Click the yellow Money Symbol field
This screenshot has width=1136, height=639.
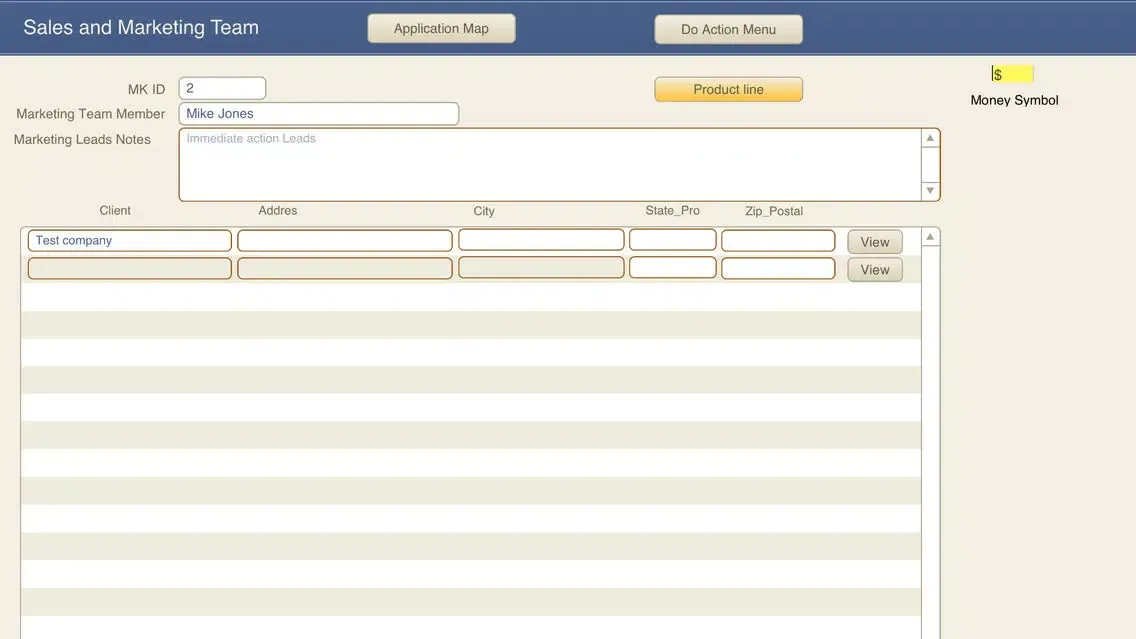[1012, 74]
